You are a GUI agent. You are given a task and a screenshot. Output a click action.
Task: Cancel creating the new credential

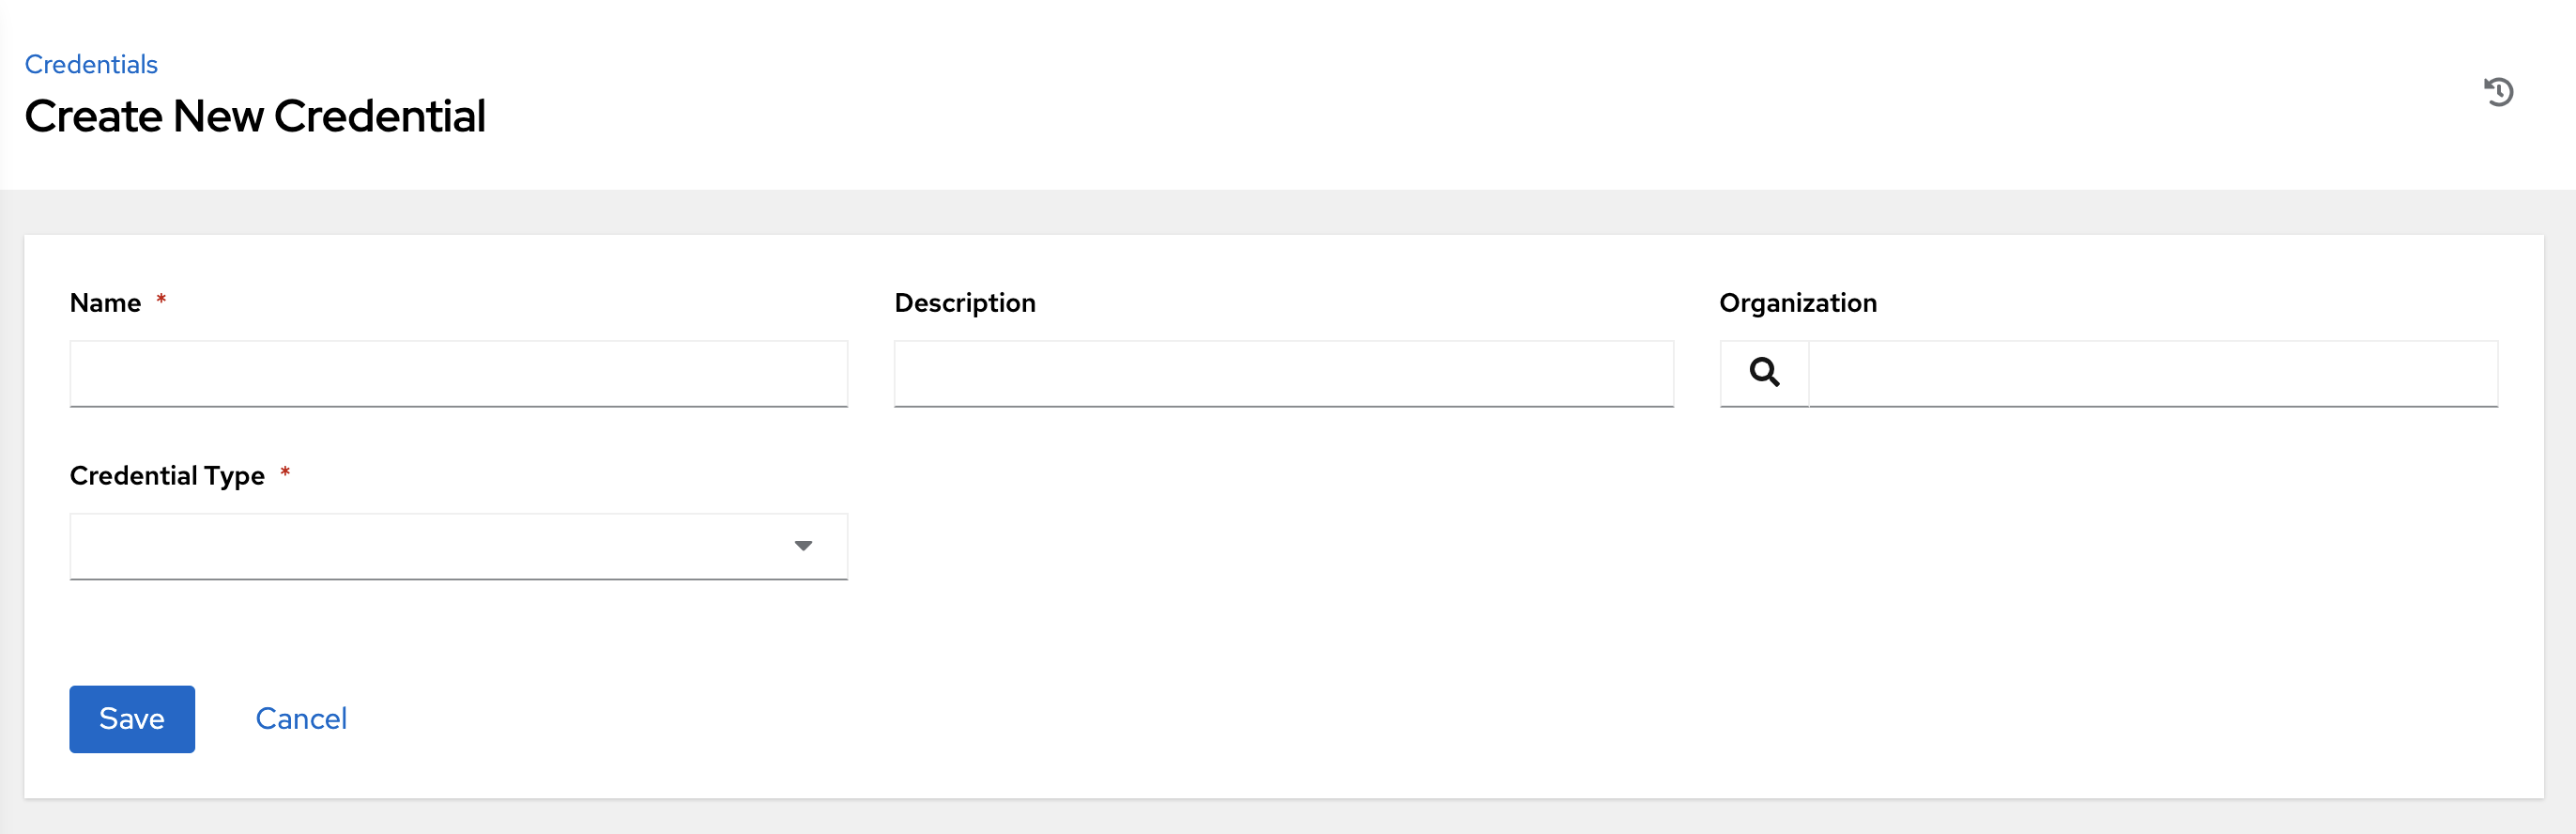click(301, 718)
